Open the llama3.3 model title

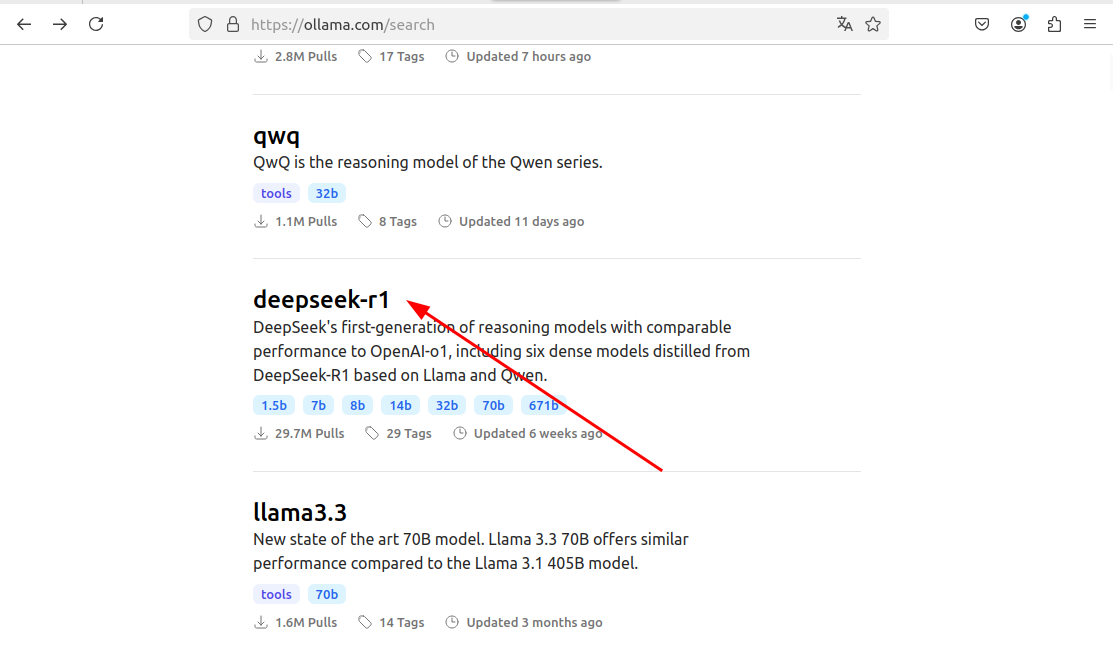pos(300,512)
